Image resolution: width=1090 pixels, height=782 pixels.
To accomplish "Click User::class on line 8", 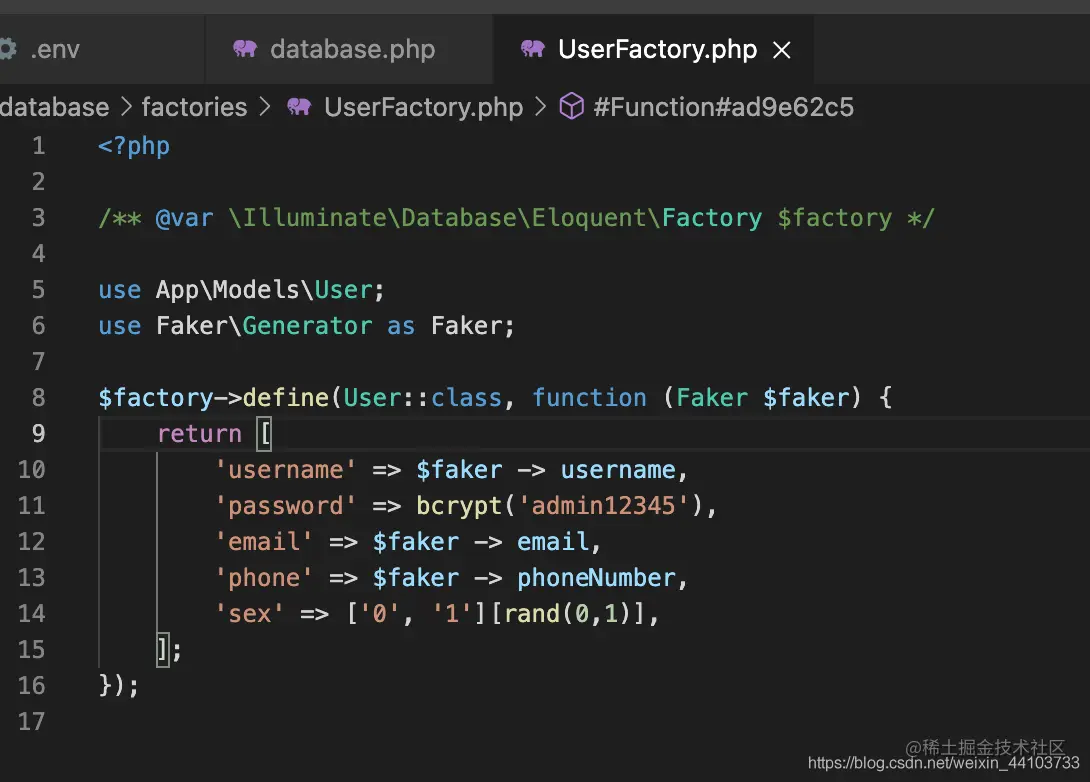I will (x=423, y=398).
